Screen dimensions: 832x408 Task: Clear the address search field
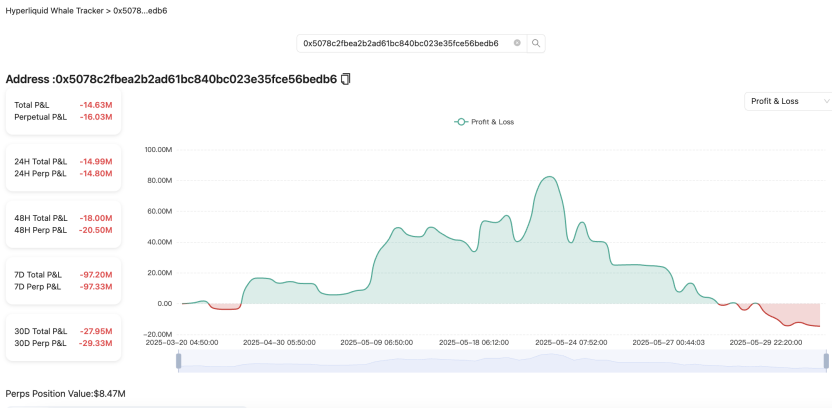point(517,43)
